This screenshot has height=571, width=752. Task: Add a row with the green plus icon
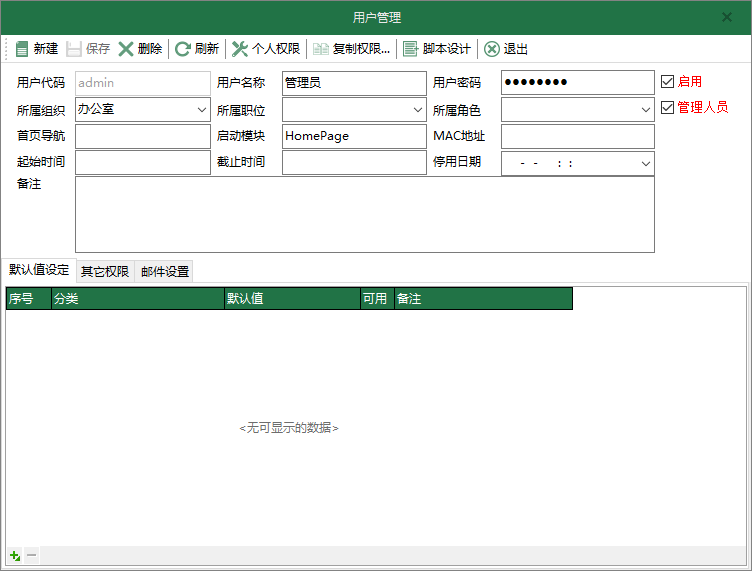[15, 556]
